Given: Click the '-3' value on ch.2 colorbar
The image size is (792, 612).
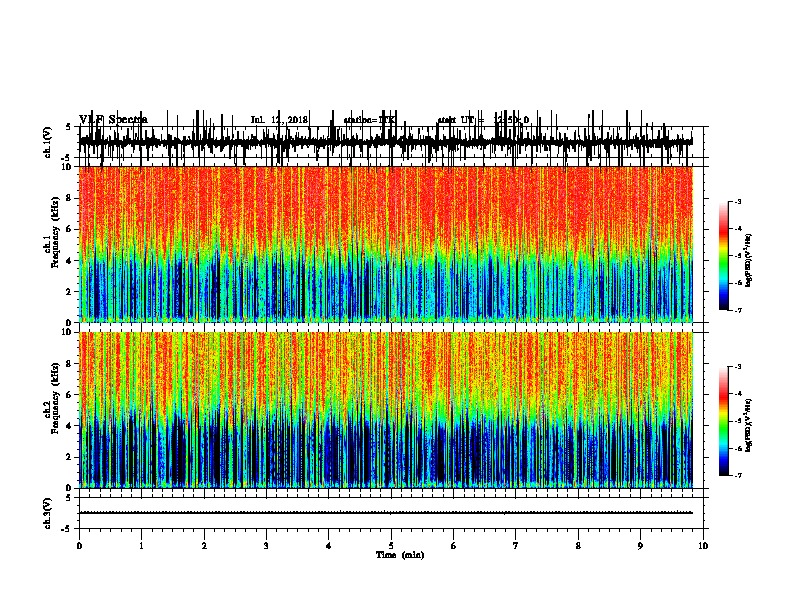Looking at the screenshot, I should coord(737,367).
